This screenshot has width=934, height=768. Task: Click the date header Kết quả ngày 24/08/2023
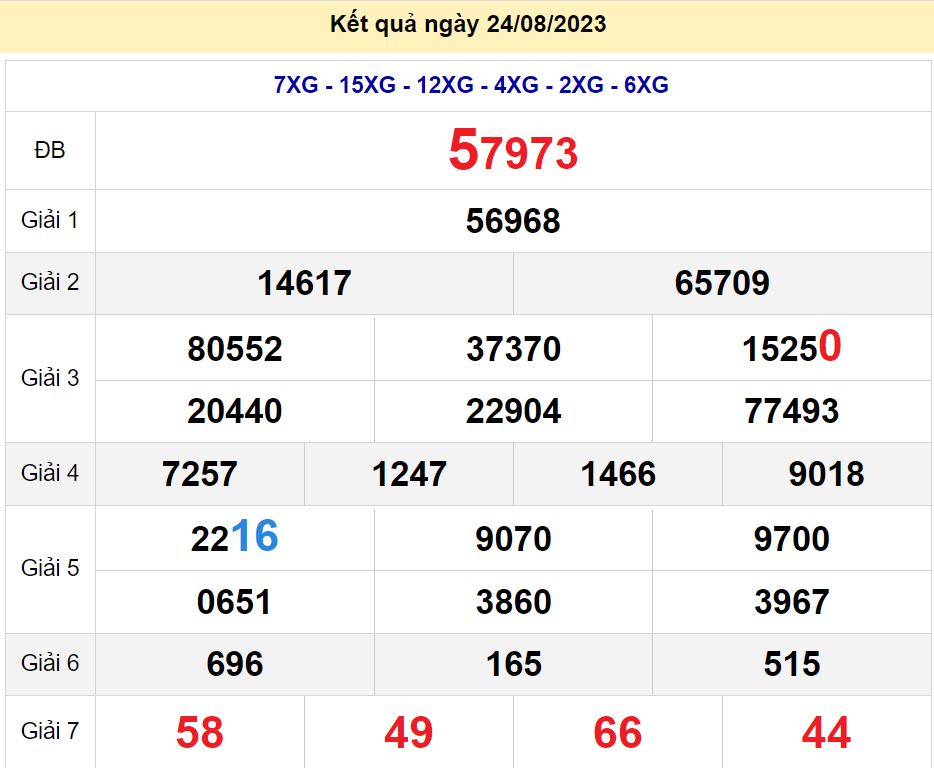point(466,24)
